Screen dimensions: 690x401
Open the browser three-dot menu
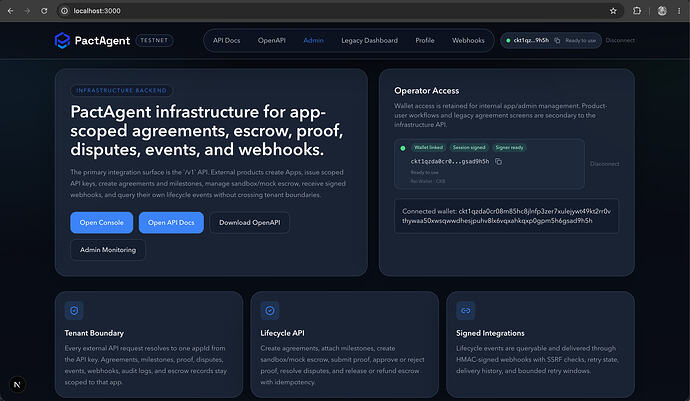(x=679, y=11)
